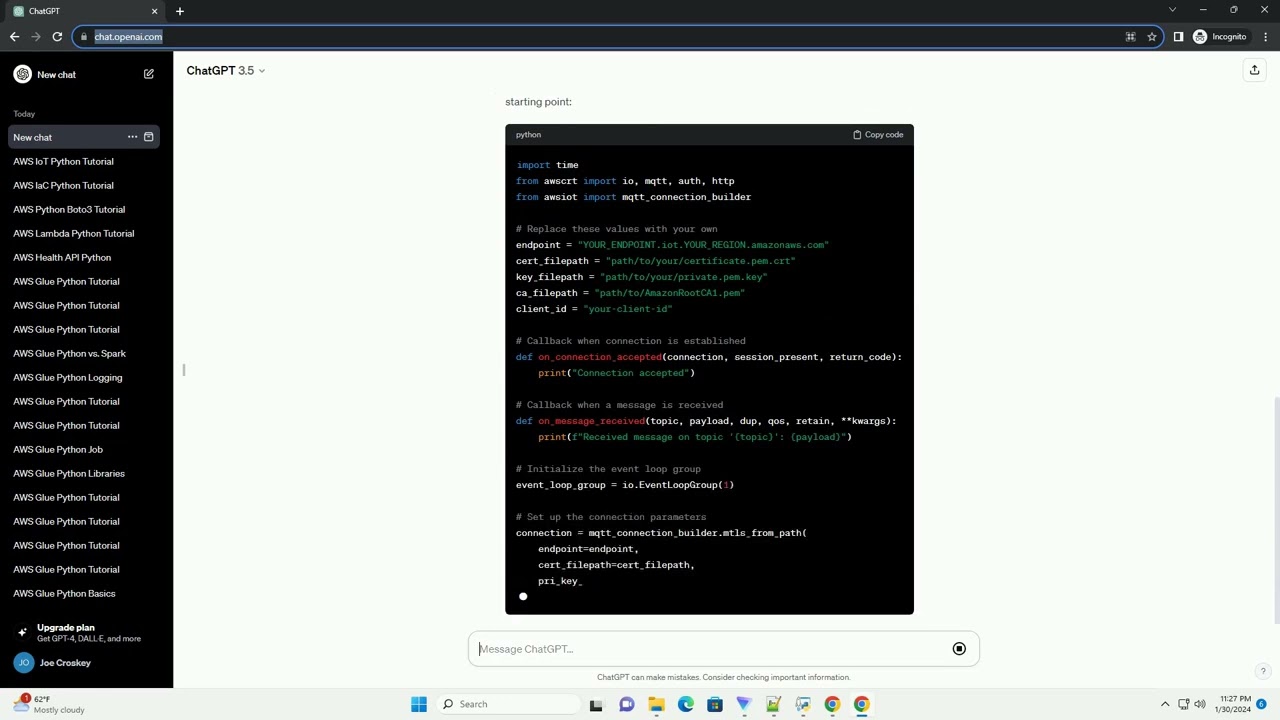
Task: Click the page vertical scrollbar
Action: pyautogui.click(x=1275, y=510)
